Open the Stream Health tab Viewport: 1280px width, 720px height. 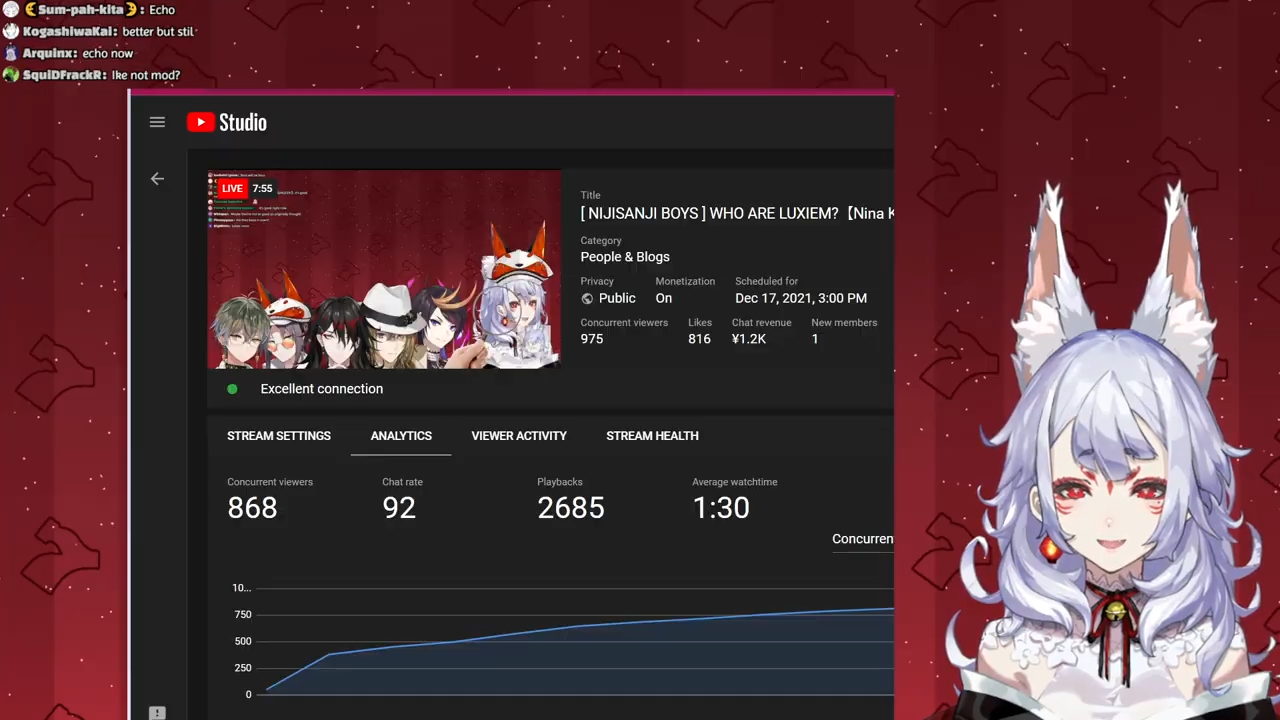point(652,436)
